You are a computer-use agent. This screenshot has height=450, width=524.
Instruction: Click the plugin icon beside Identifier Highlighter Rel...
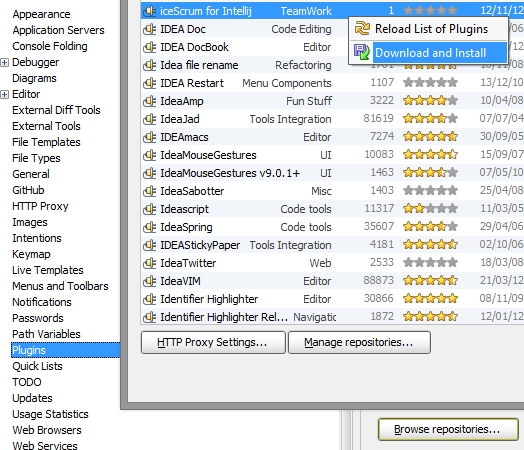149,317
